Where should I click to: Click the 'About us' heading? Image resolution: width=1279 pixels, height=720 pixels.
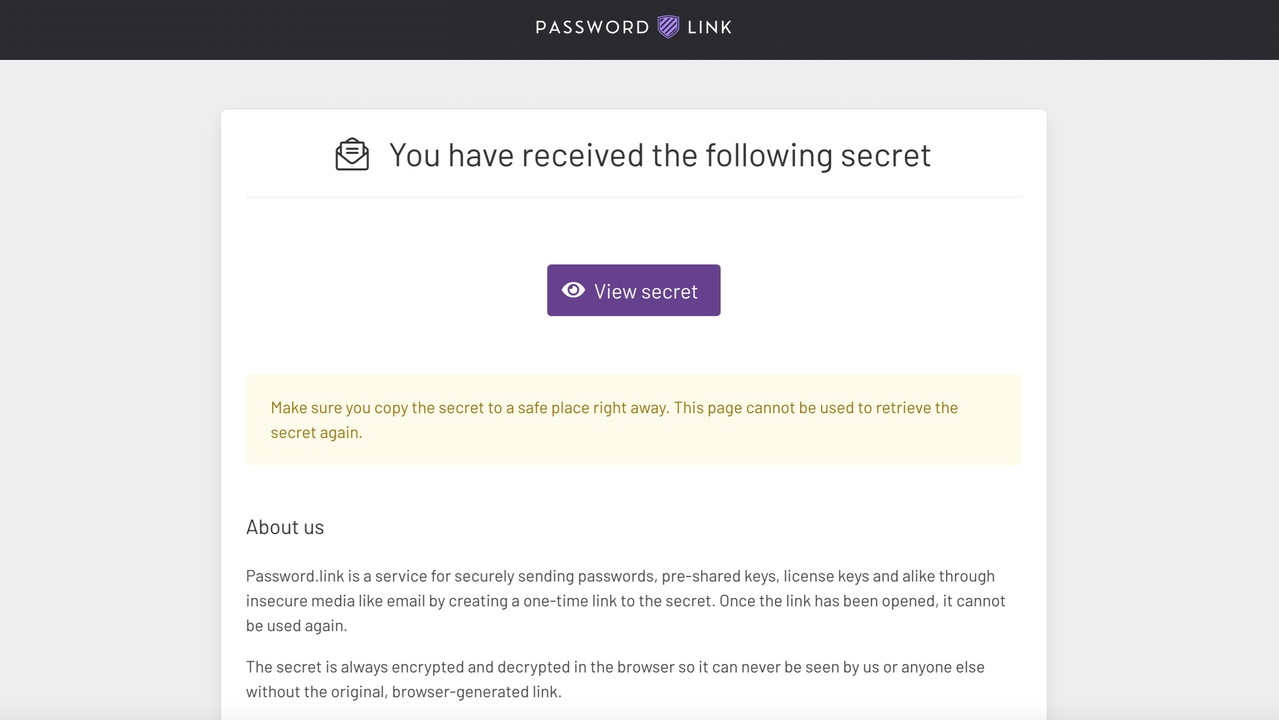(285, 527)
